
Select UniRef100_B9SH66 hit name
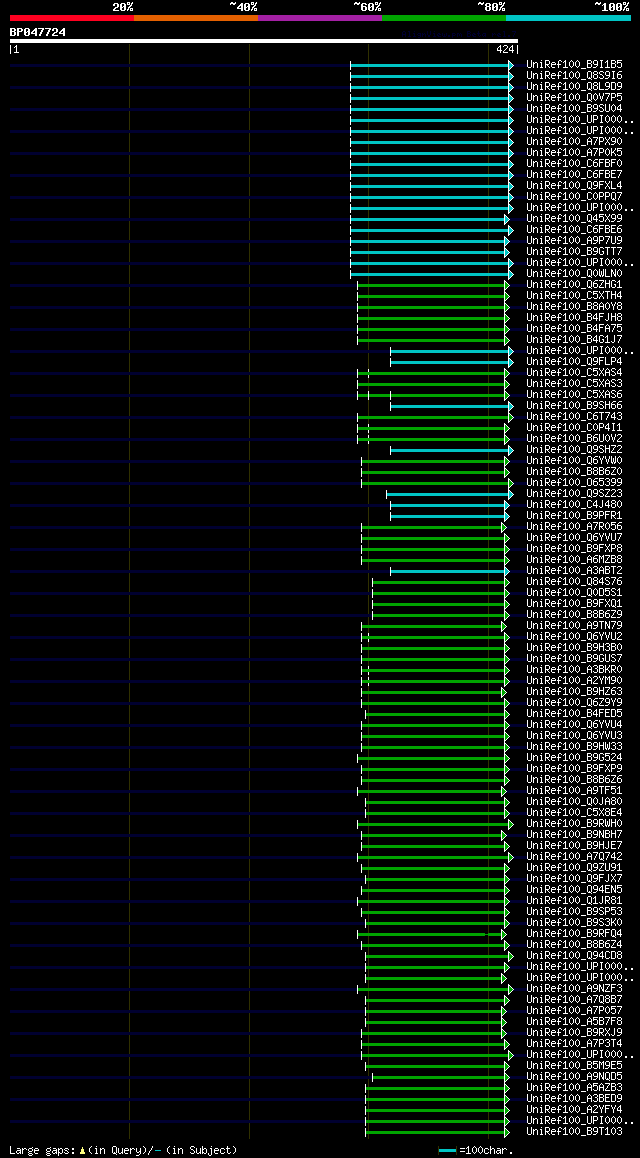574,405
